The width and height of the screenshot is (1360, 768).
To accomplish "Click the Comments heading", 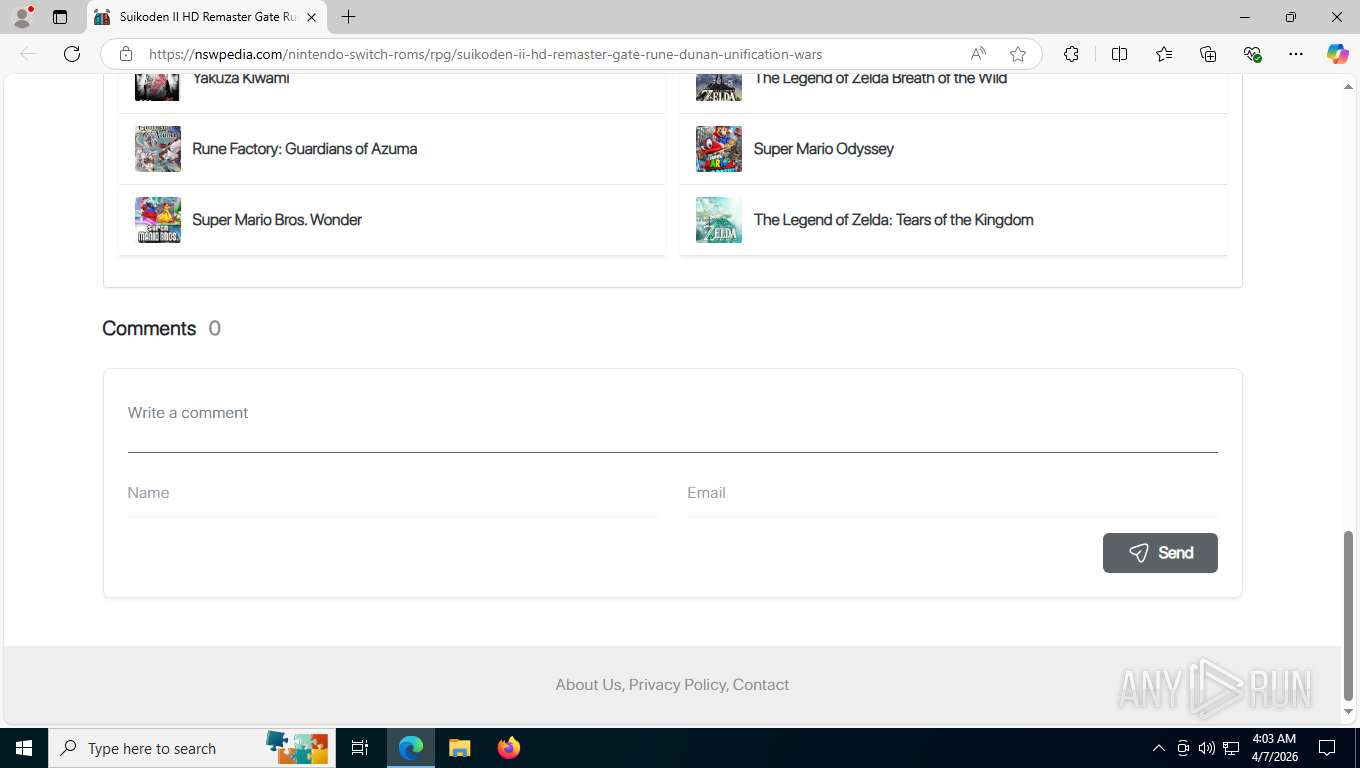I will pos(149,329).
